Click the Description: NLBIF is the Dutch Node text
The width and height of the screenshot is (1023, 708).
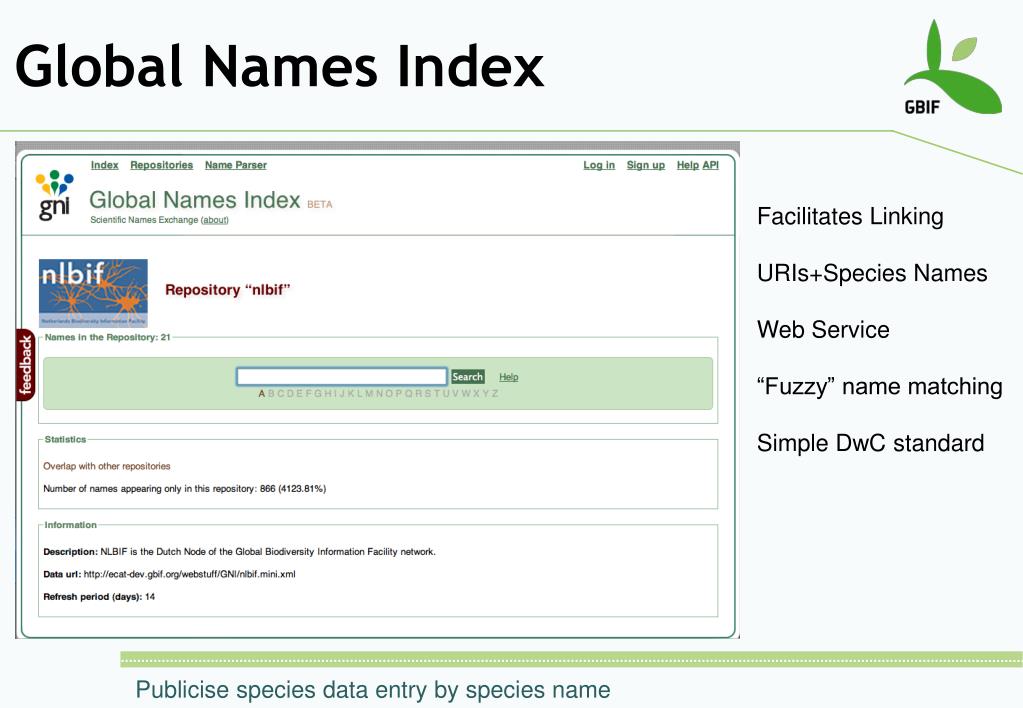(x=239, y=551)
